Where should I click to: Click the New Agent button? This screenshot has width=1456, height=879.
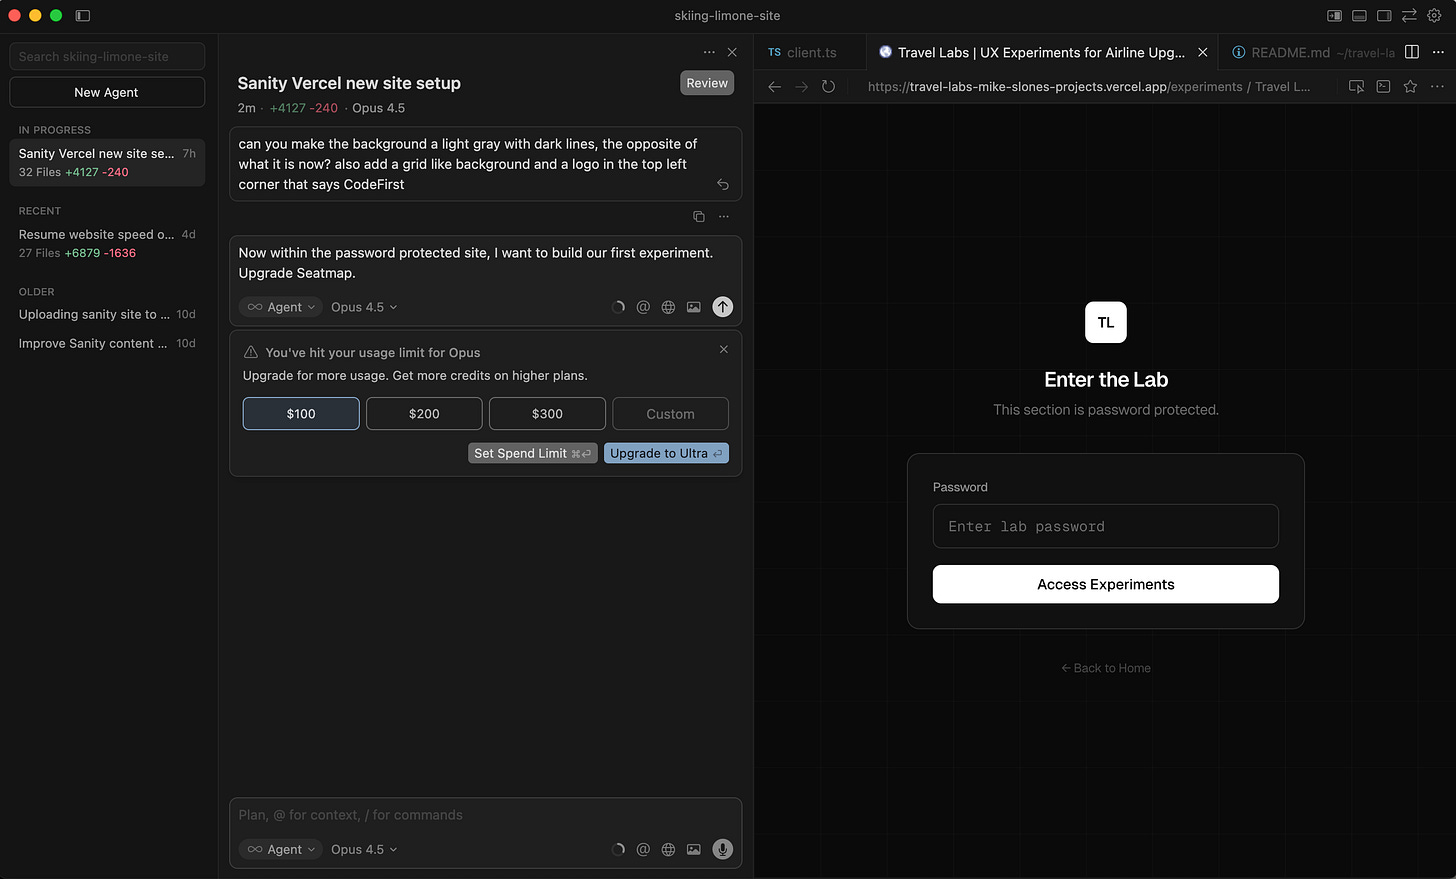click(107, 92)
